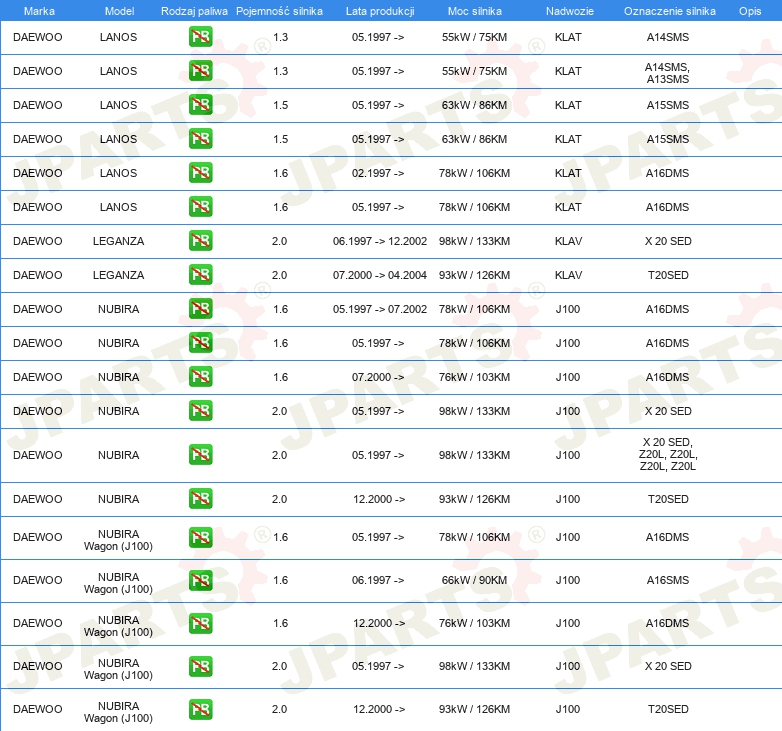Select '2.0' capacity in LEGANZA T20SED row
This screenshot has height=731, width=782.
coord(279,275)
